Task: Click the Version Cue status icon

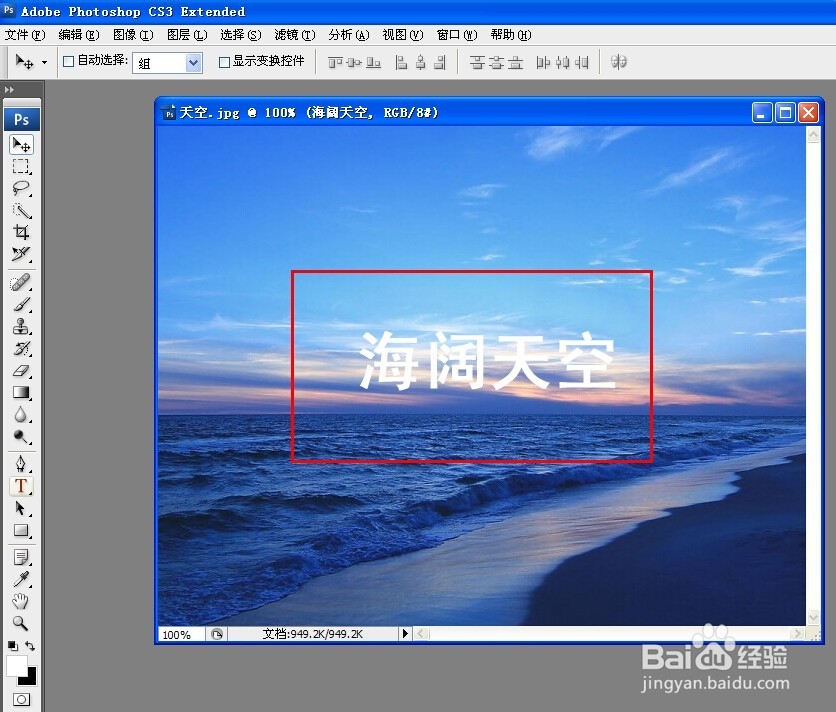Action: pyautogui.click(x=216, y=634)
